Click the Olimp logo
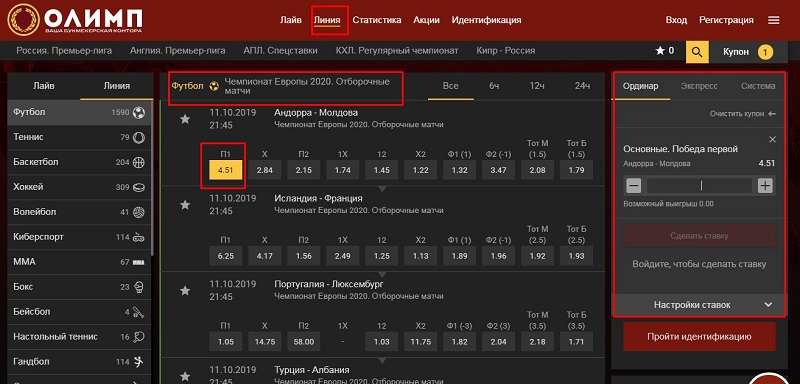The height and width of the screenshot is (384, 800). tap(75, 19)
